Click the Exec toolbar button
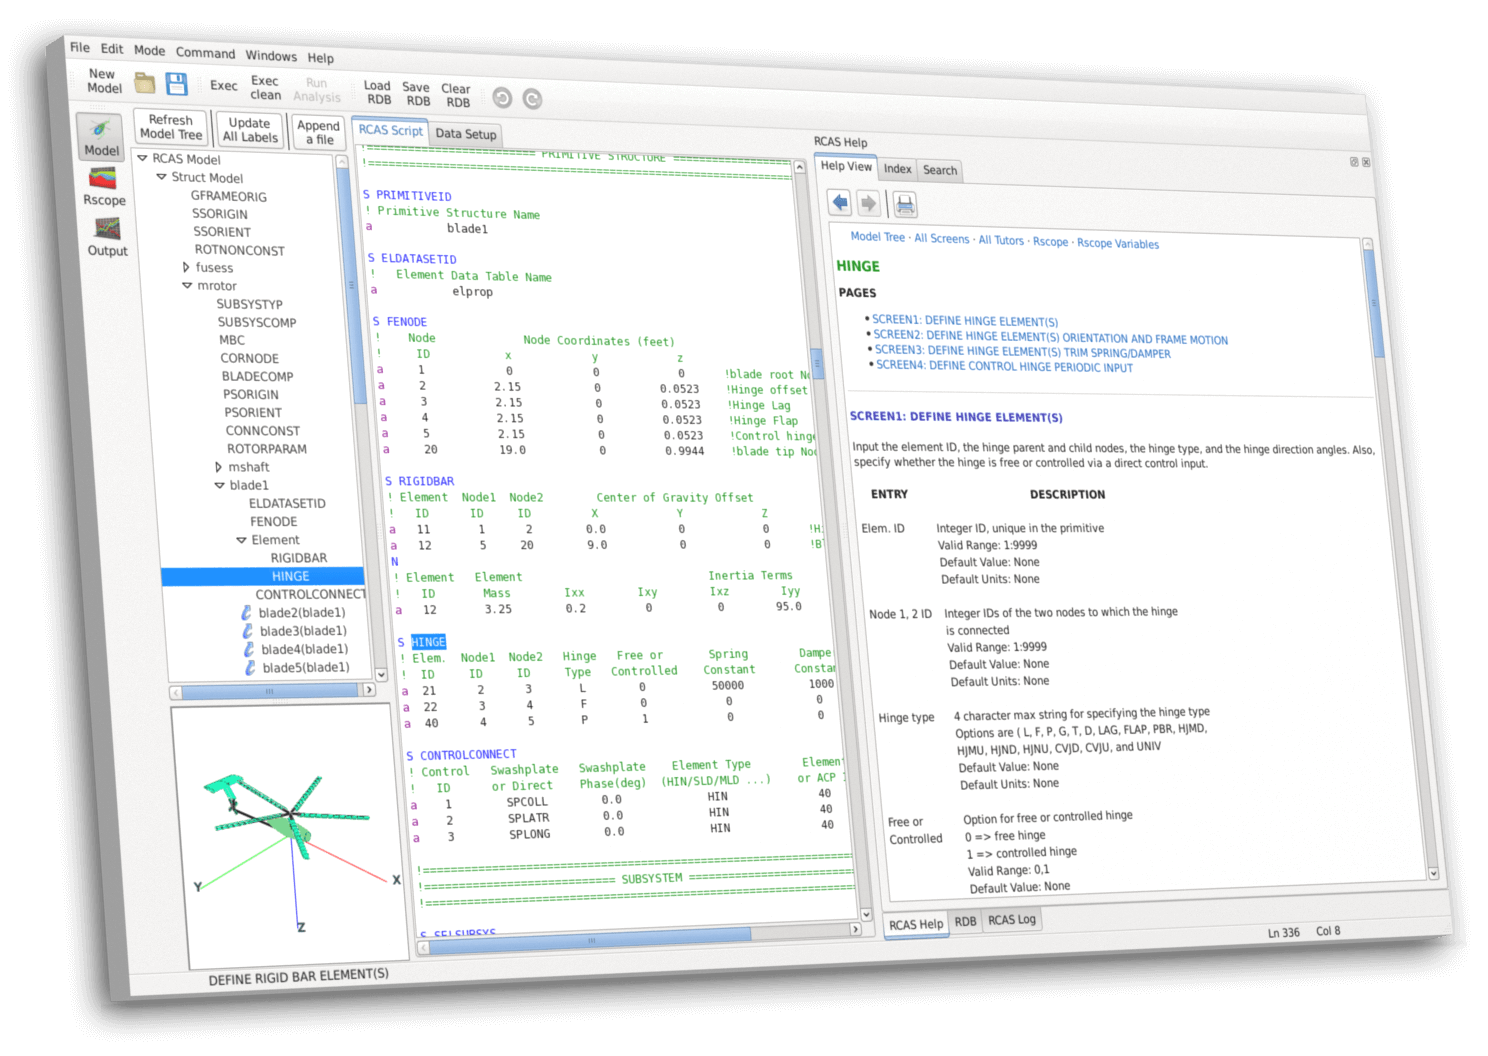This screenshot has height=1056, width=1488. pyautogui.click(x=224, y=86)
